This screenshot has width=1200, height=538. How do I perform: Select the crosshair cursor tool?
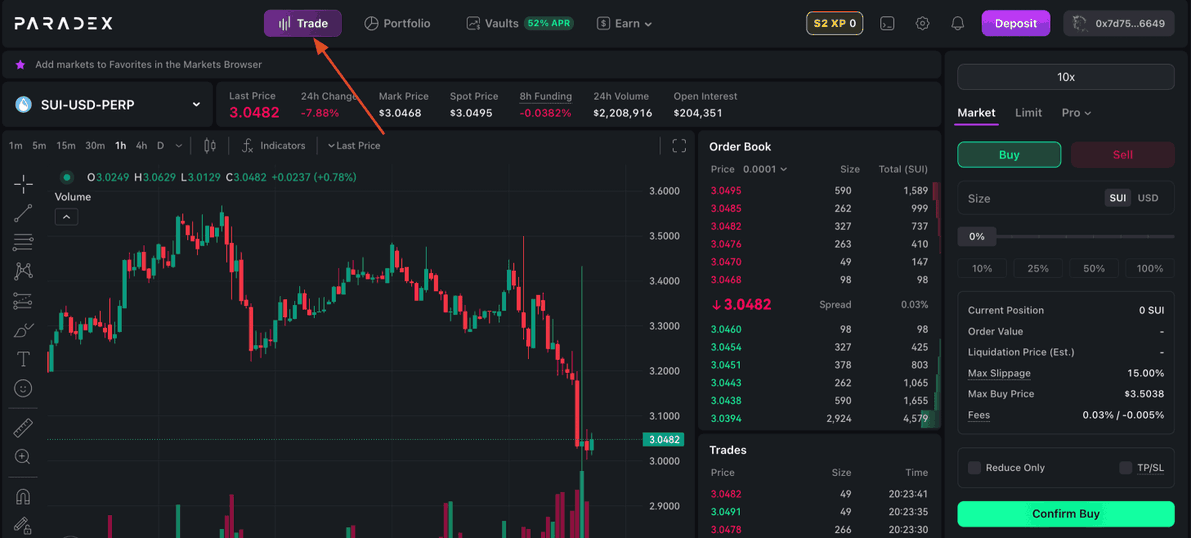coord(23,184)
